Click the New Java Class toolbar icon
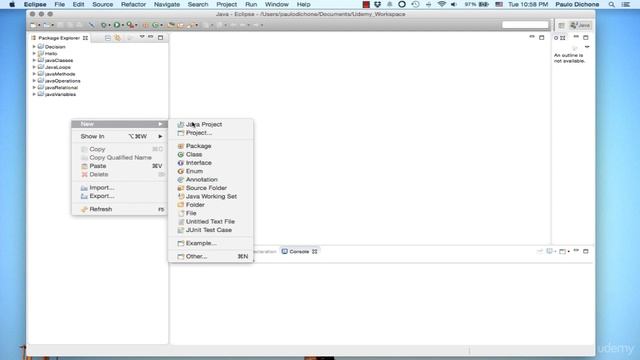 pos(155,25)
